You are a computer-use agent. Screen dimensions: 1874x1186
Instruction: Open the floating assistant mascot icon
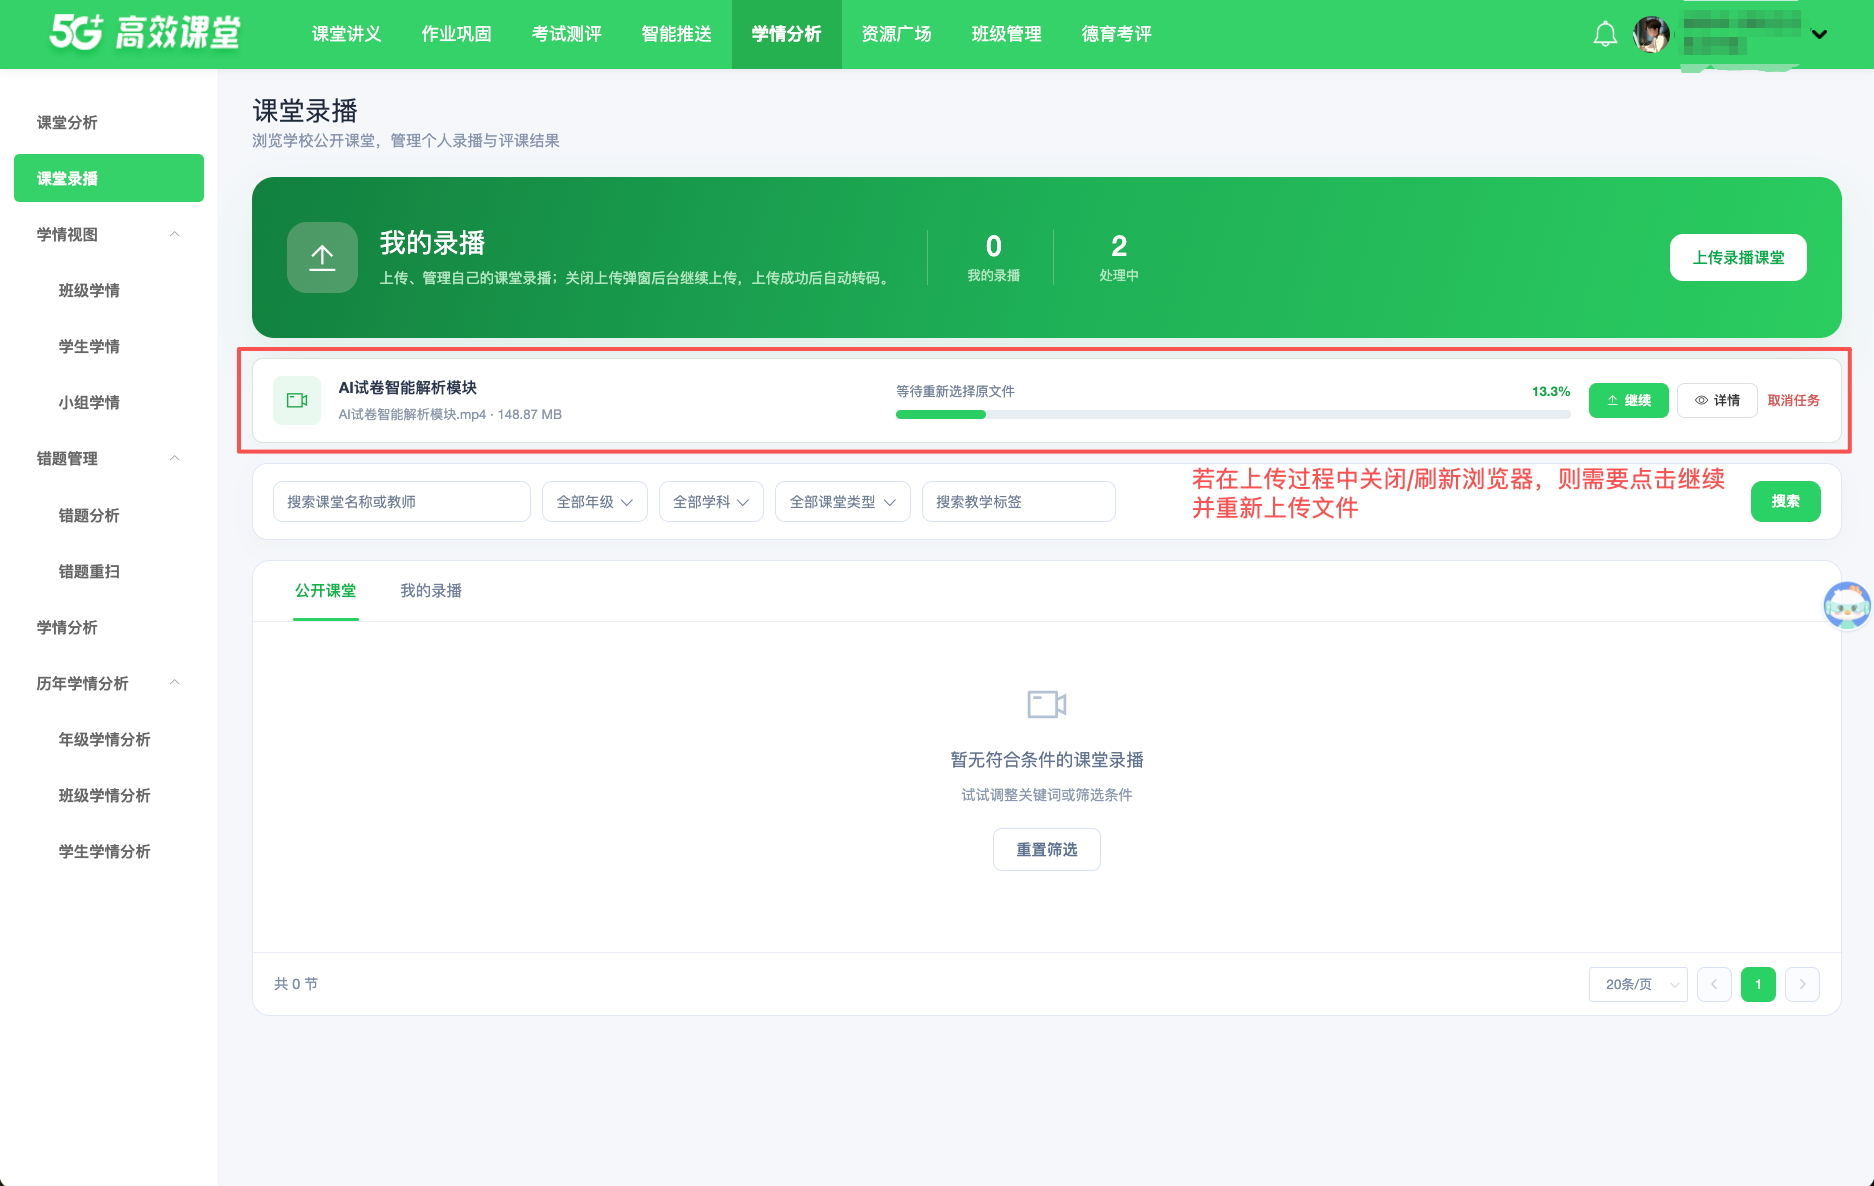pos(1846,605)
